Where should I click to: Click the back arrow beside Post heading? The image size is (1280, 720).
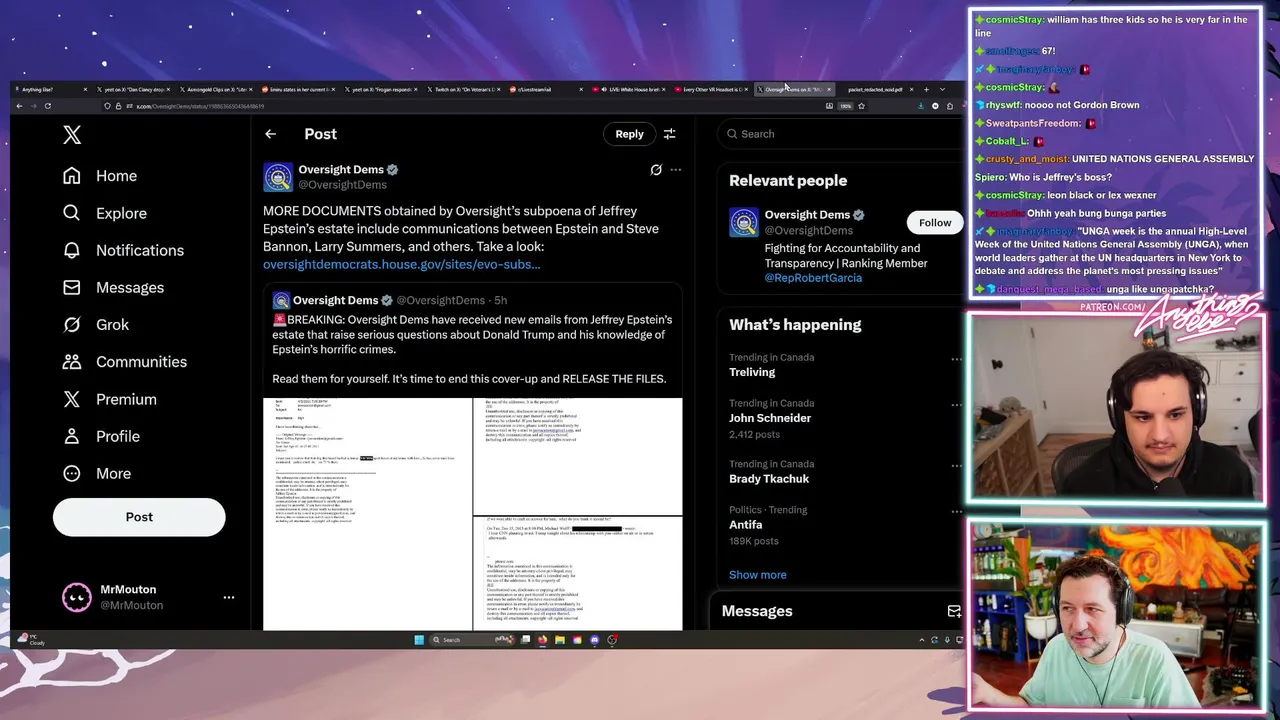pos(270,134)
